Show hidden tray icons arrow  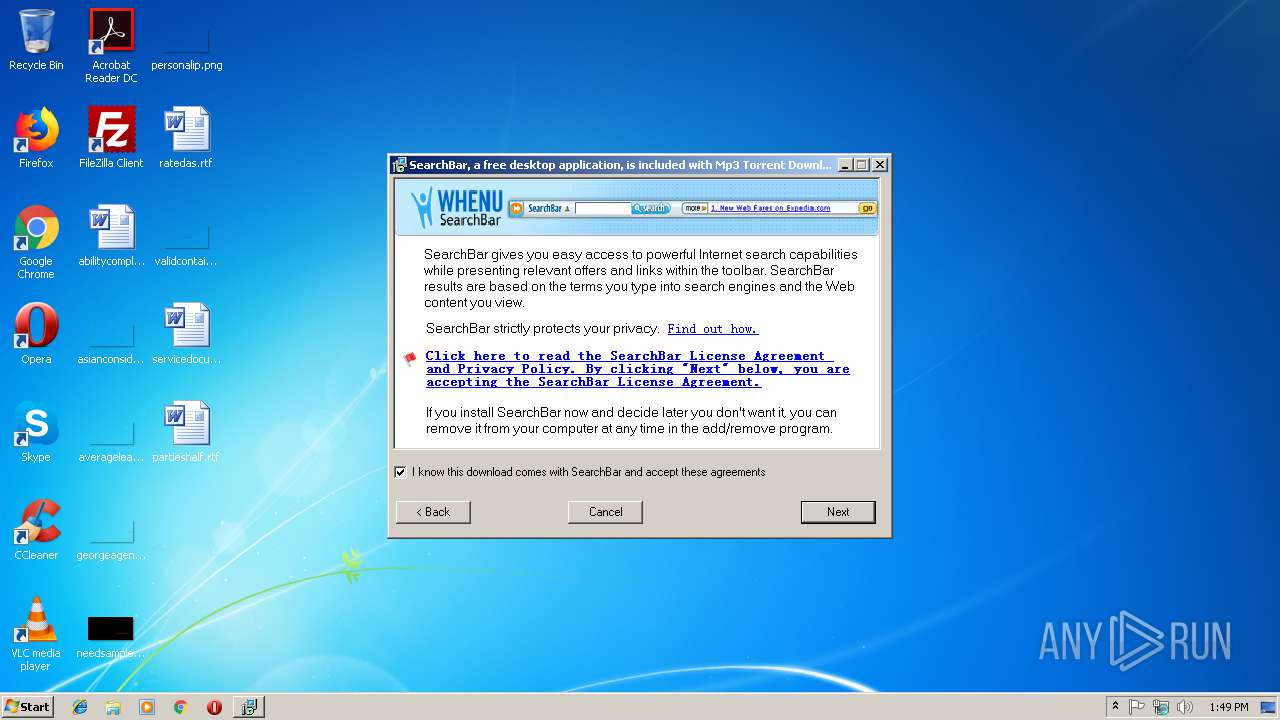pos(1115,707)
